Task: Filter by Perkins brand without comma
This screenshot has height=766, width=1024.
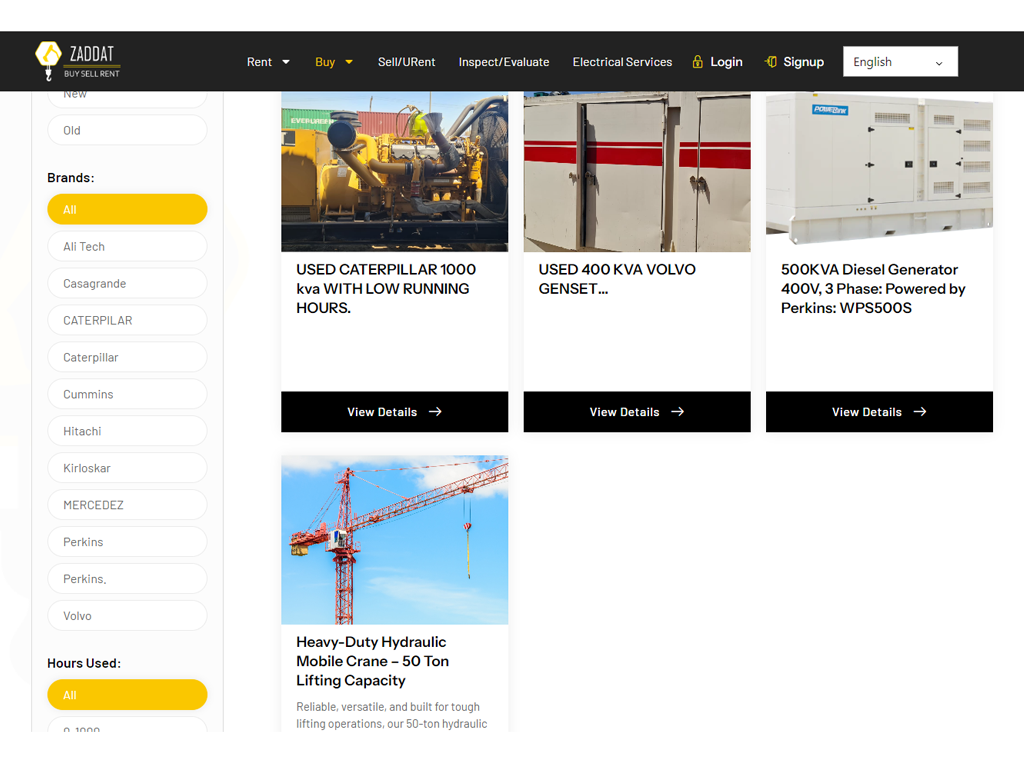Action: click(127, 541)
